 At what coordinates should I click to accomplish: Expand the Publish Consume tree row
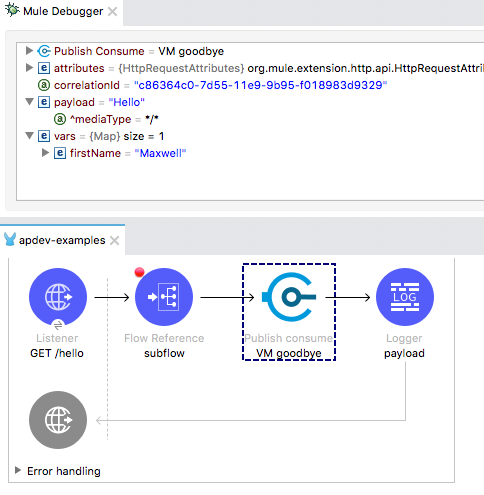click(29, 51)
